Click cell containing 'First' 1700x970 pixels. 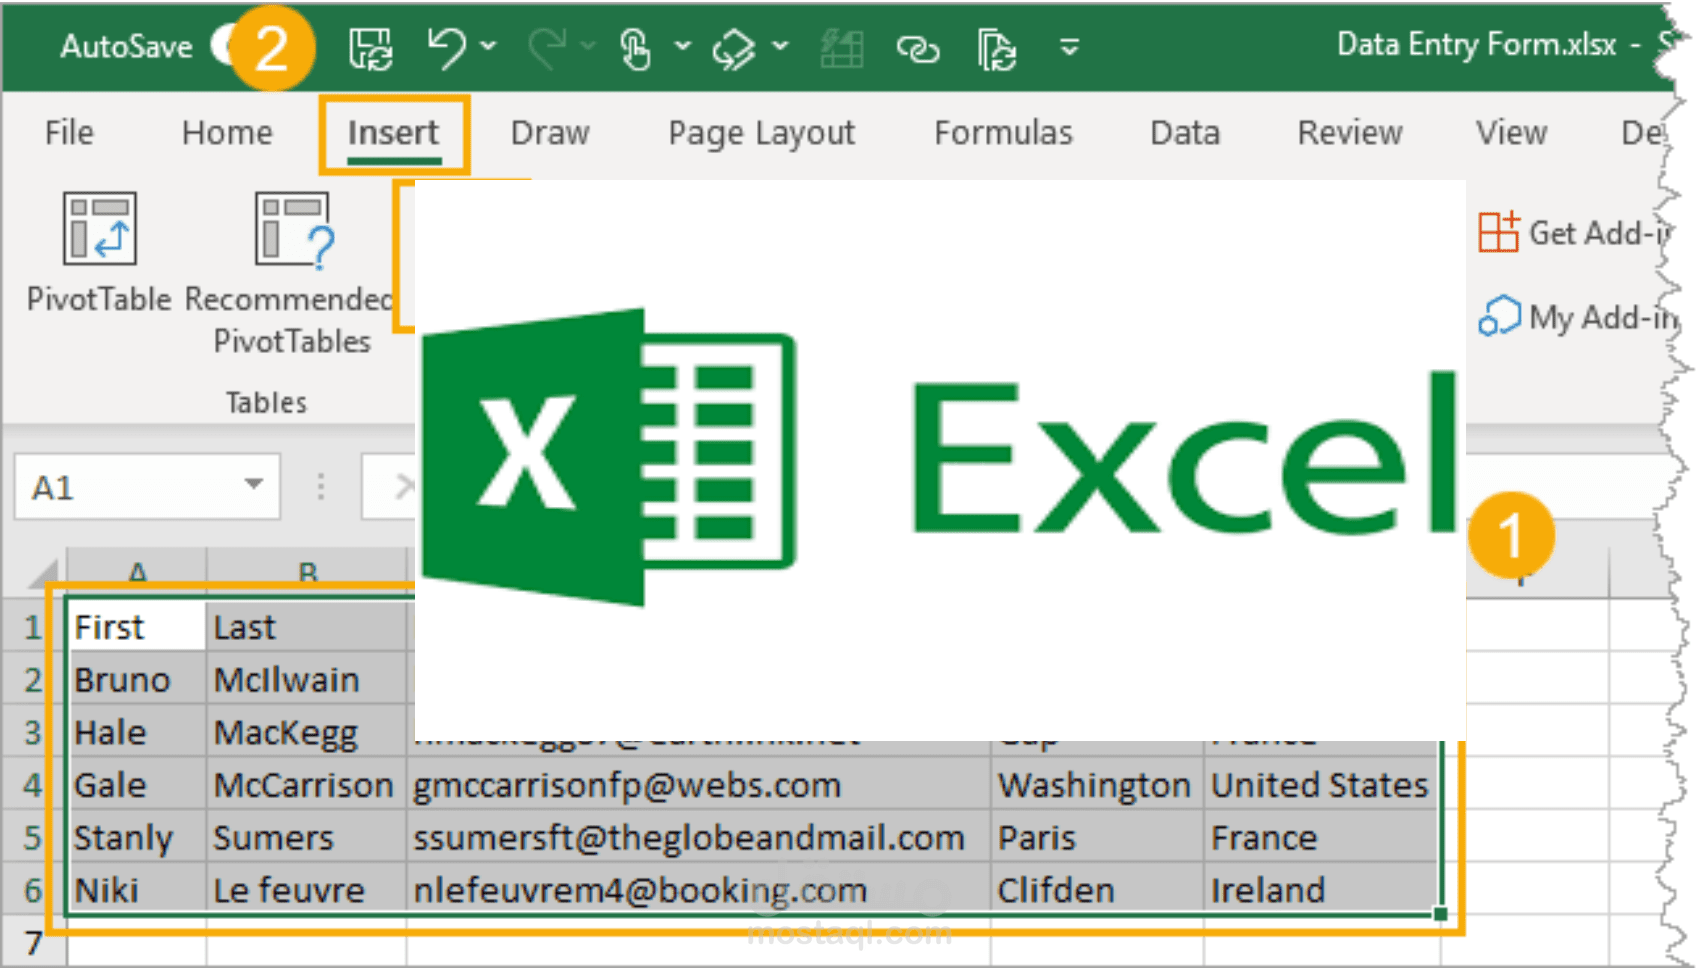pyautogui.click(x=137, y=627)
